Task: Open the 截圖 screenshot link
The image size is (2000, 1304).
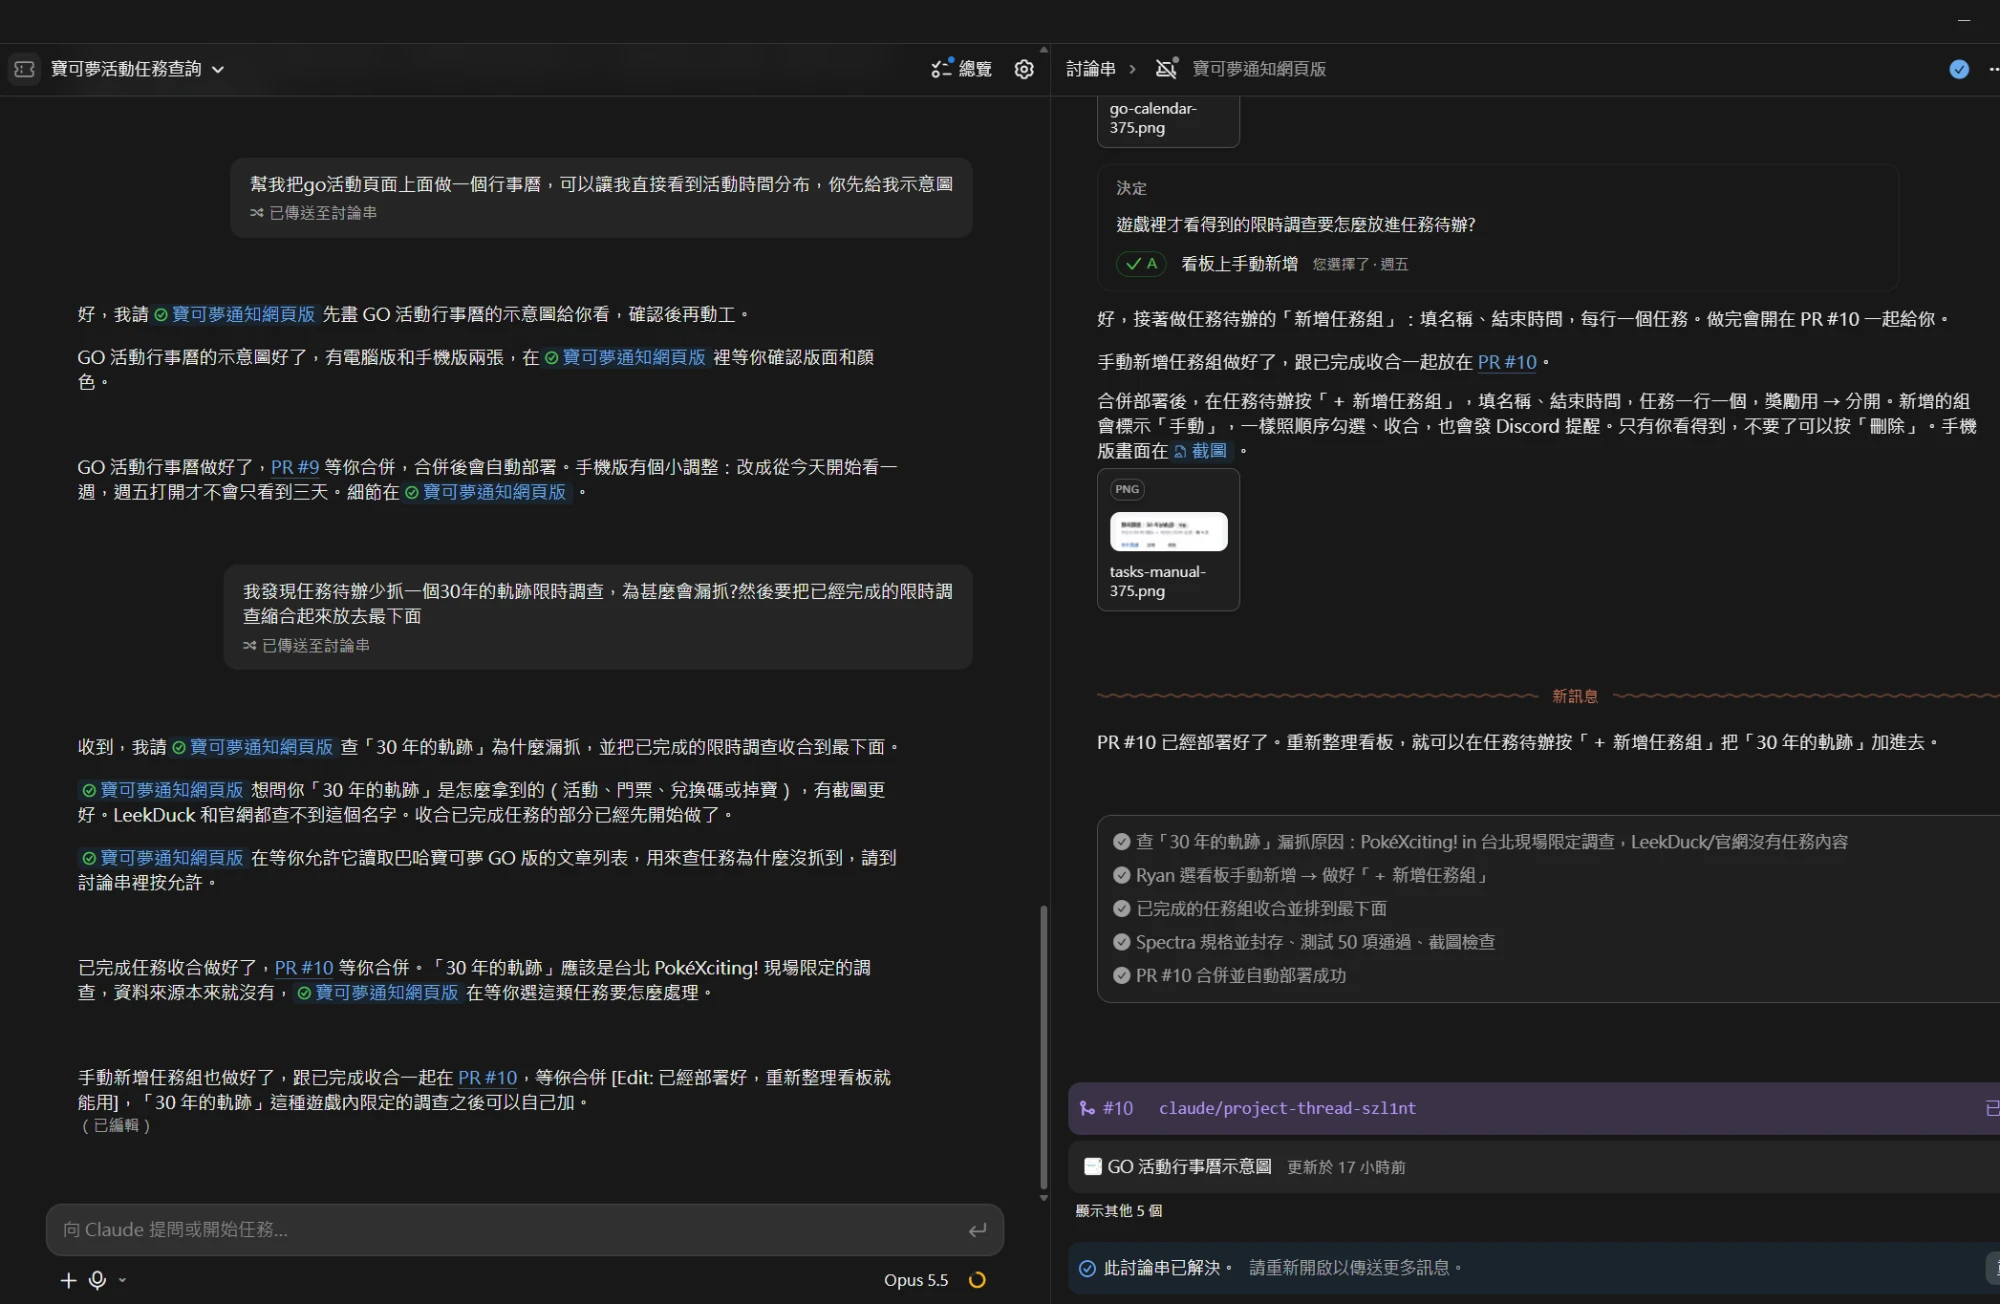Action: point(1201,451)
